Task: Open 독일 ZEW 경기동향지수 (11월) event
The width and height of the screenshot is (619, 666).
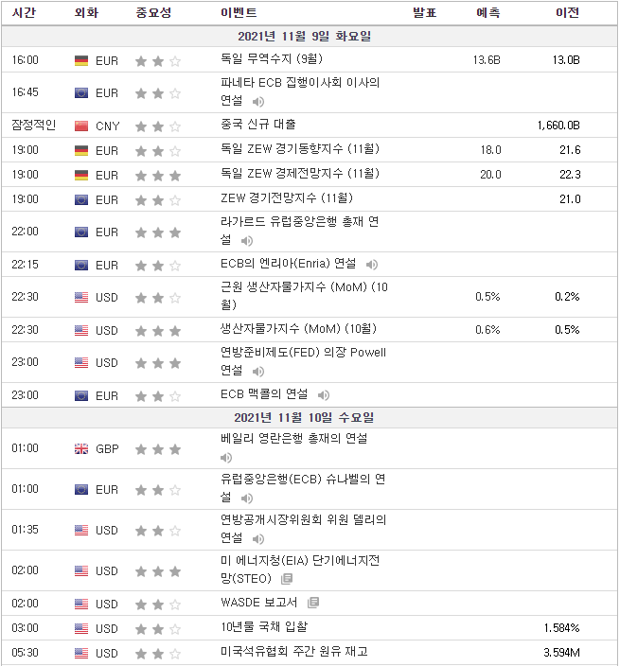Action: [x=286, y=150]
